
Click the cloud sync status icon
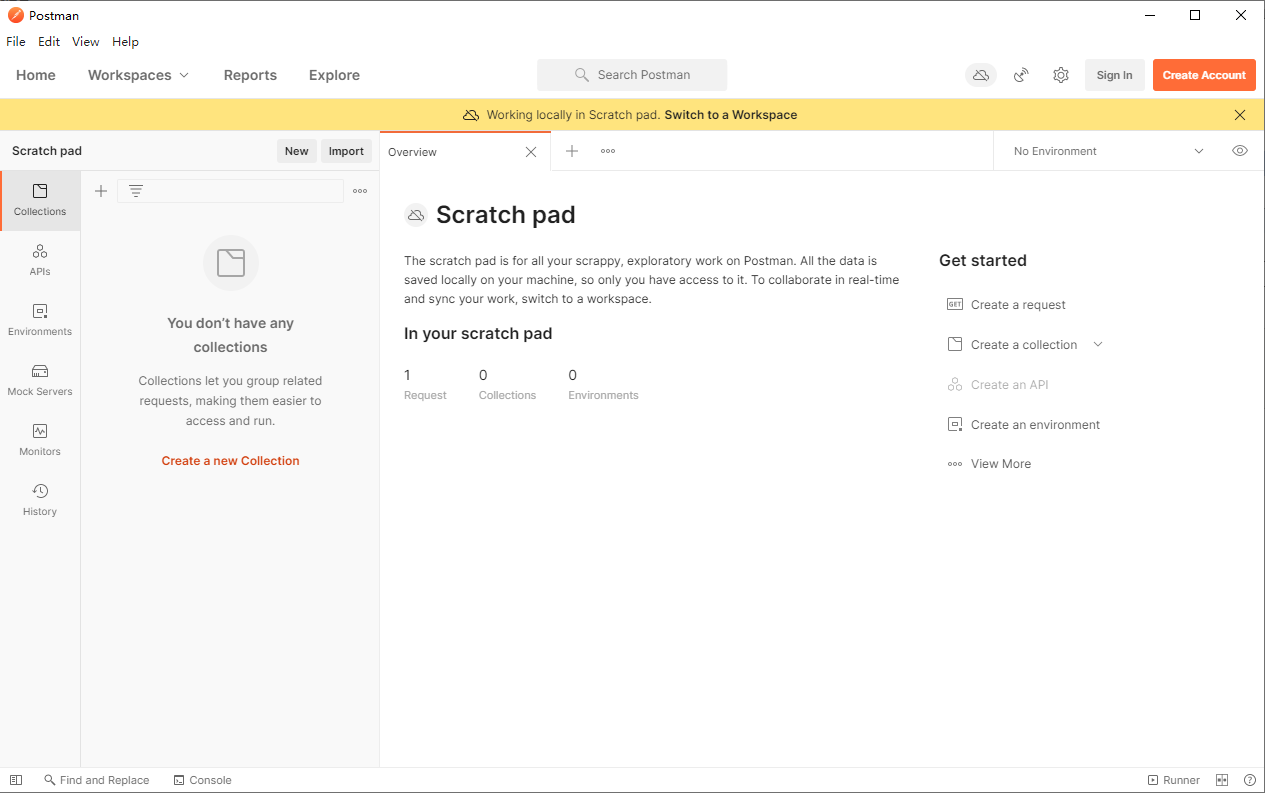981,75
